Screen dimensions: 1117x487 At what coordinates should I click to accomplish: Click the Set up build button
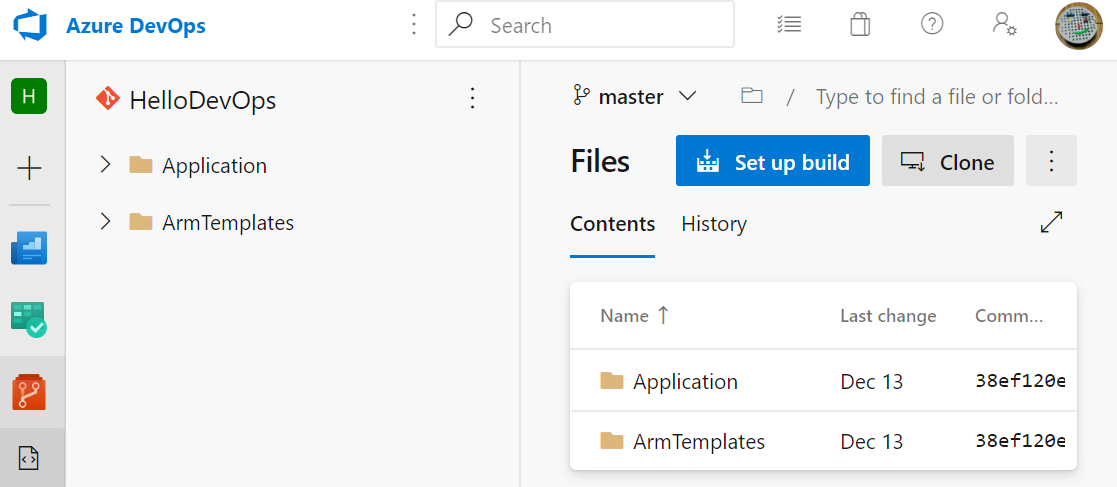tap(773, 162)
